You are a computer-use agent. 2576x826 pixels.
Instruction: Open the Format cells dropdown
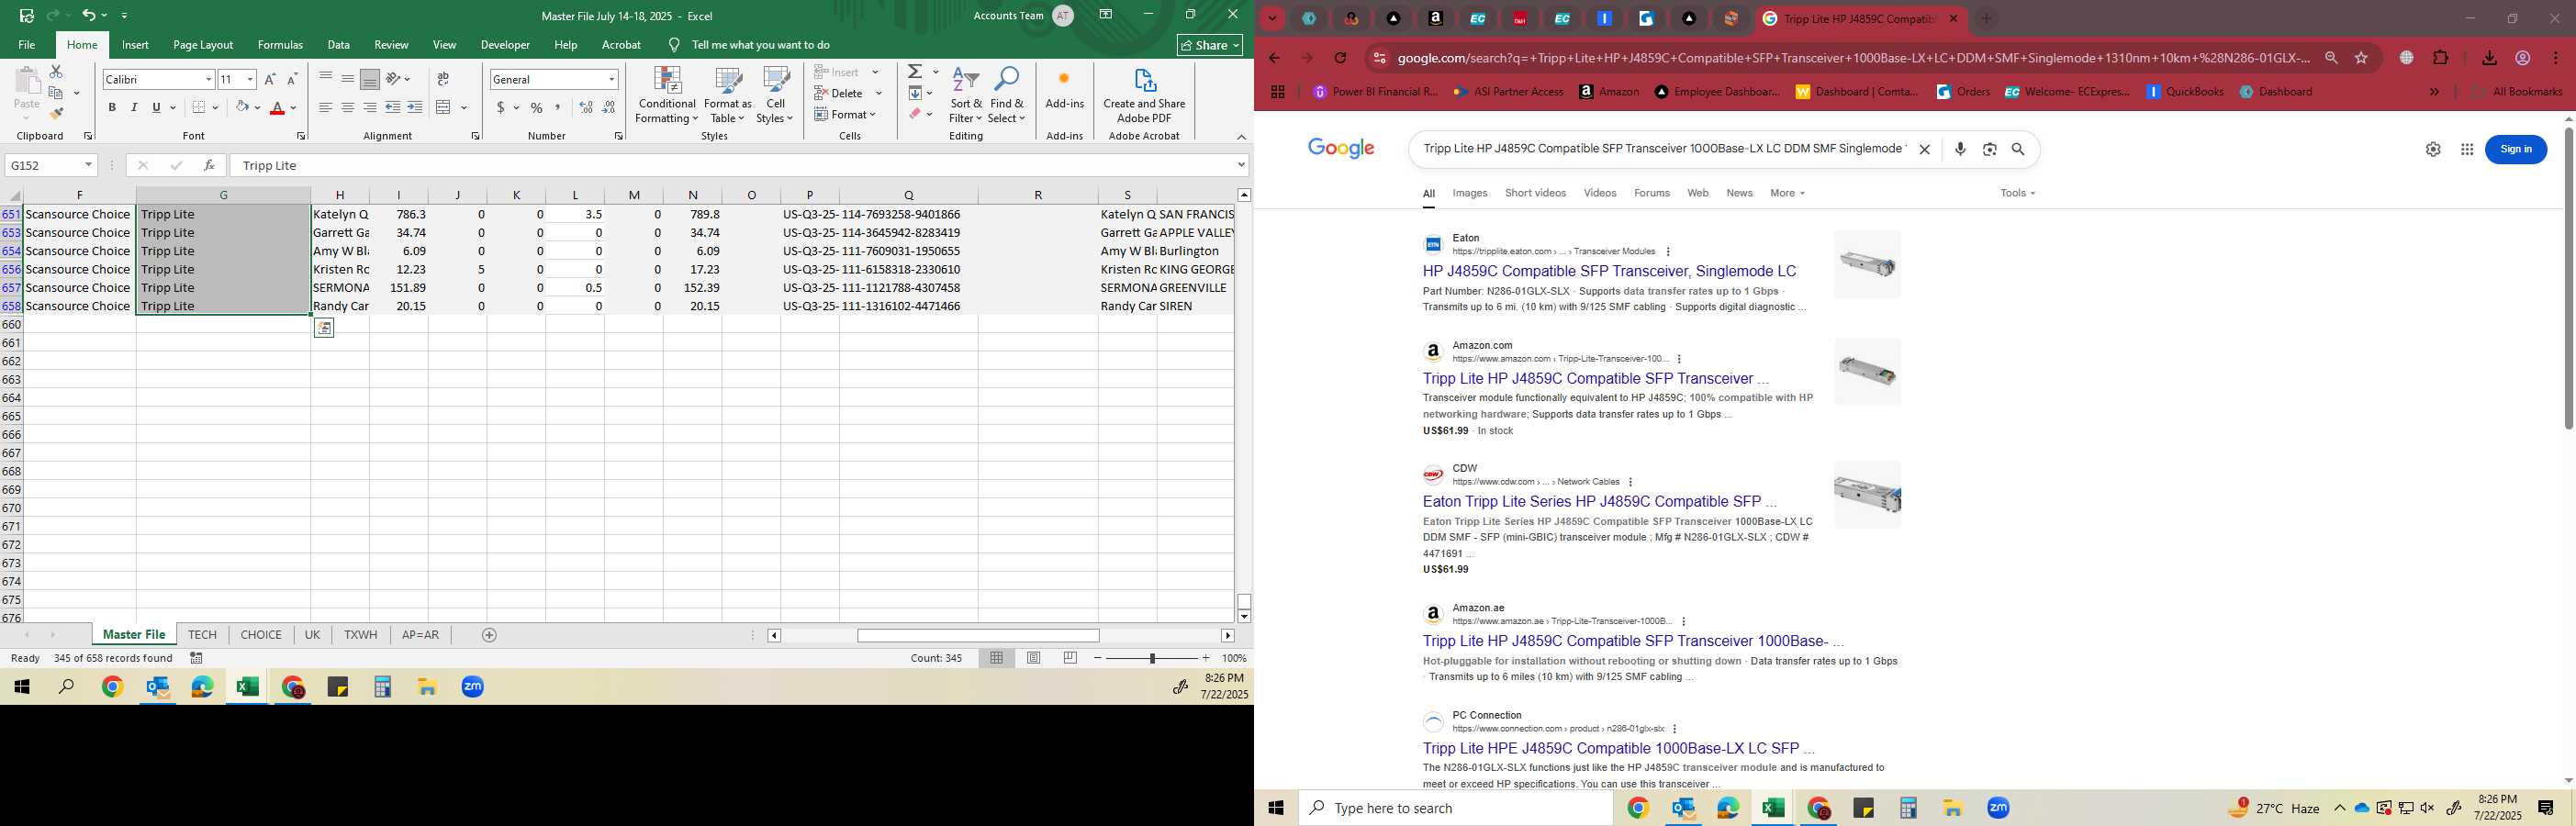coord(846,114)
